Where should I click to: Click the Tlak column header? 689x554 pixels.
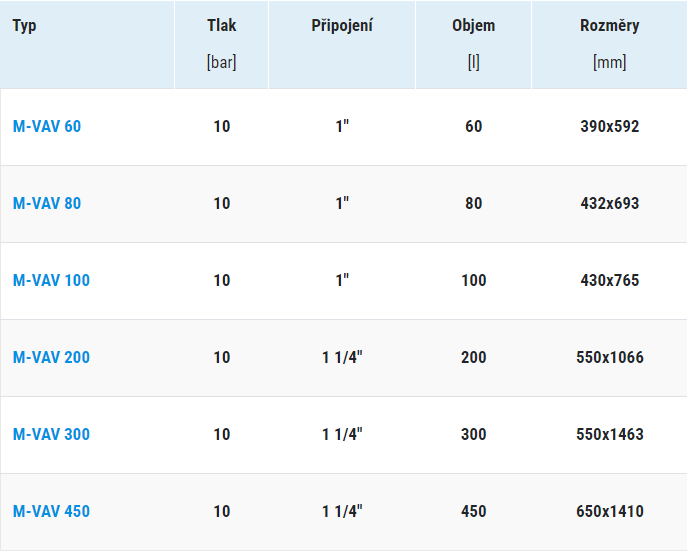point(222,26)
